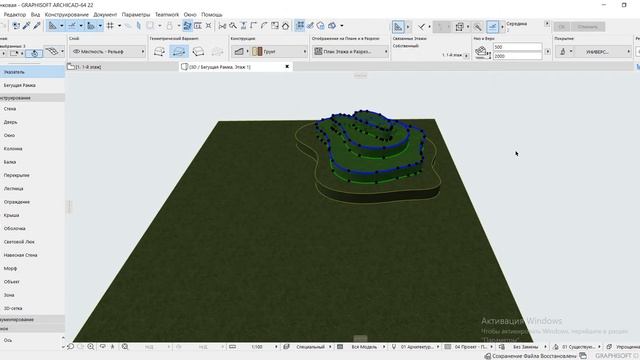This screenshot has width=640, height=360.
Task: Click the mirror/split icon
Action: (222, 26)
